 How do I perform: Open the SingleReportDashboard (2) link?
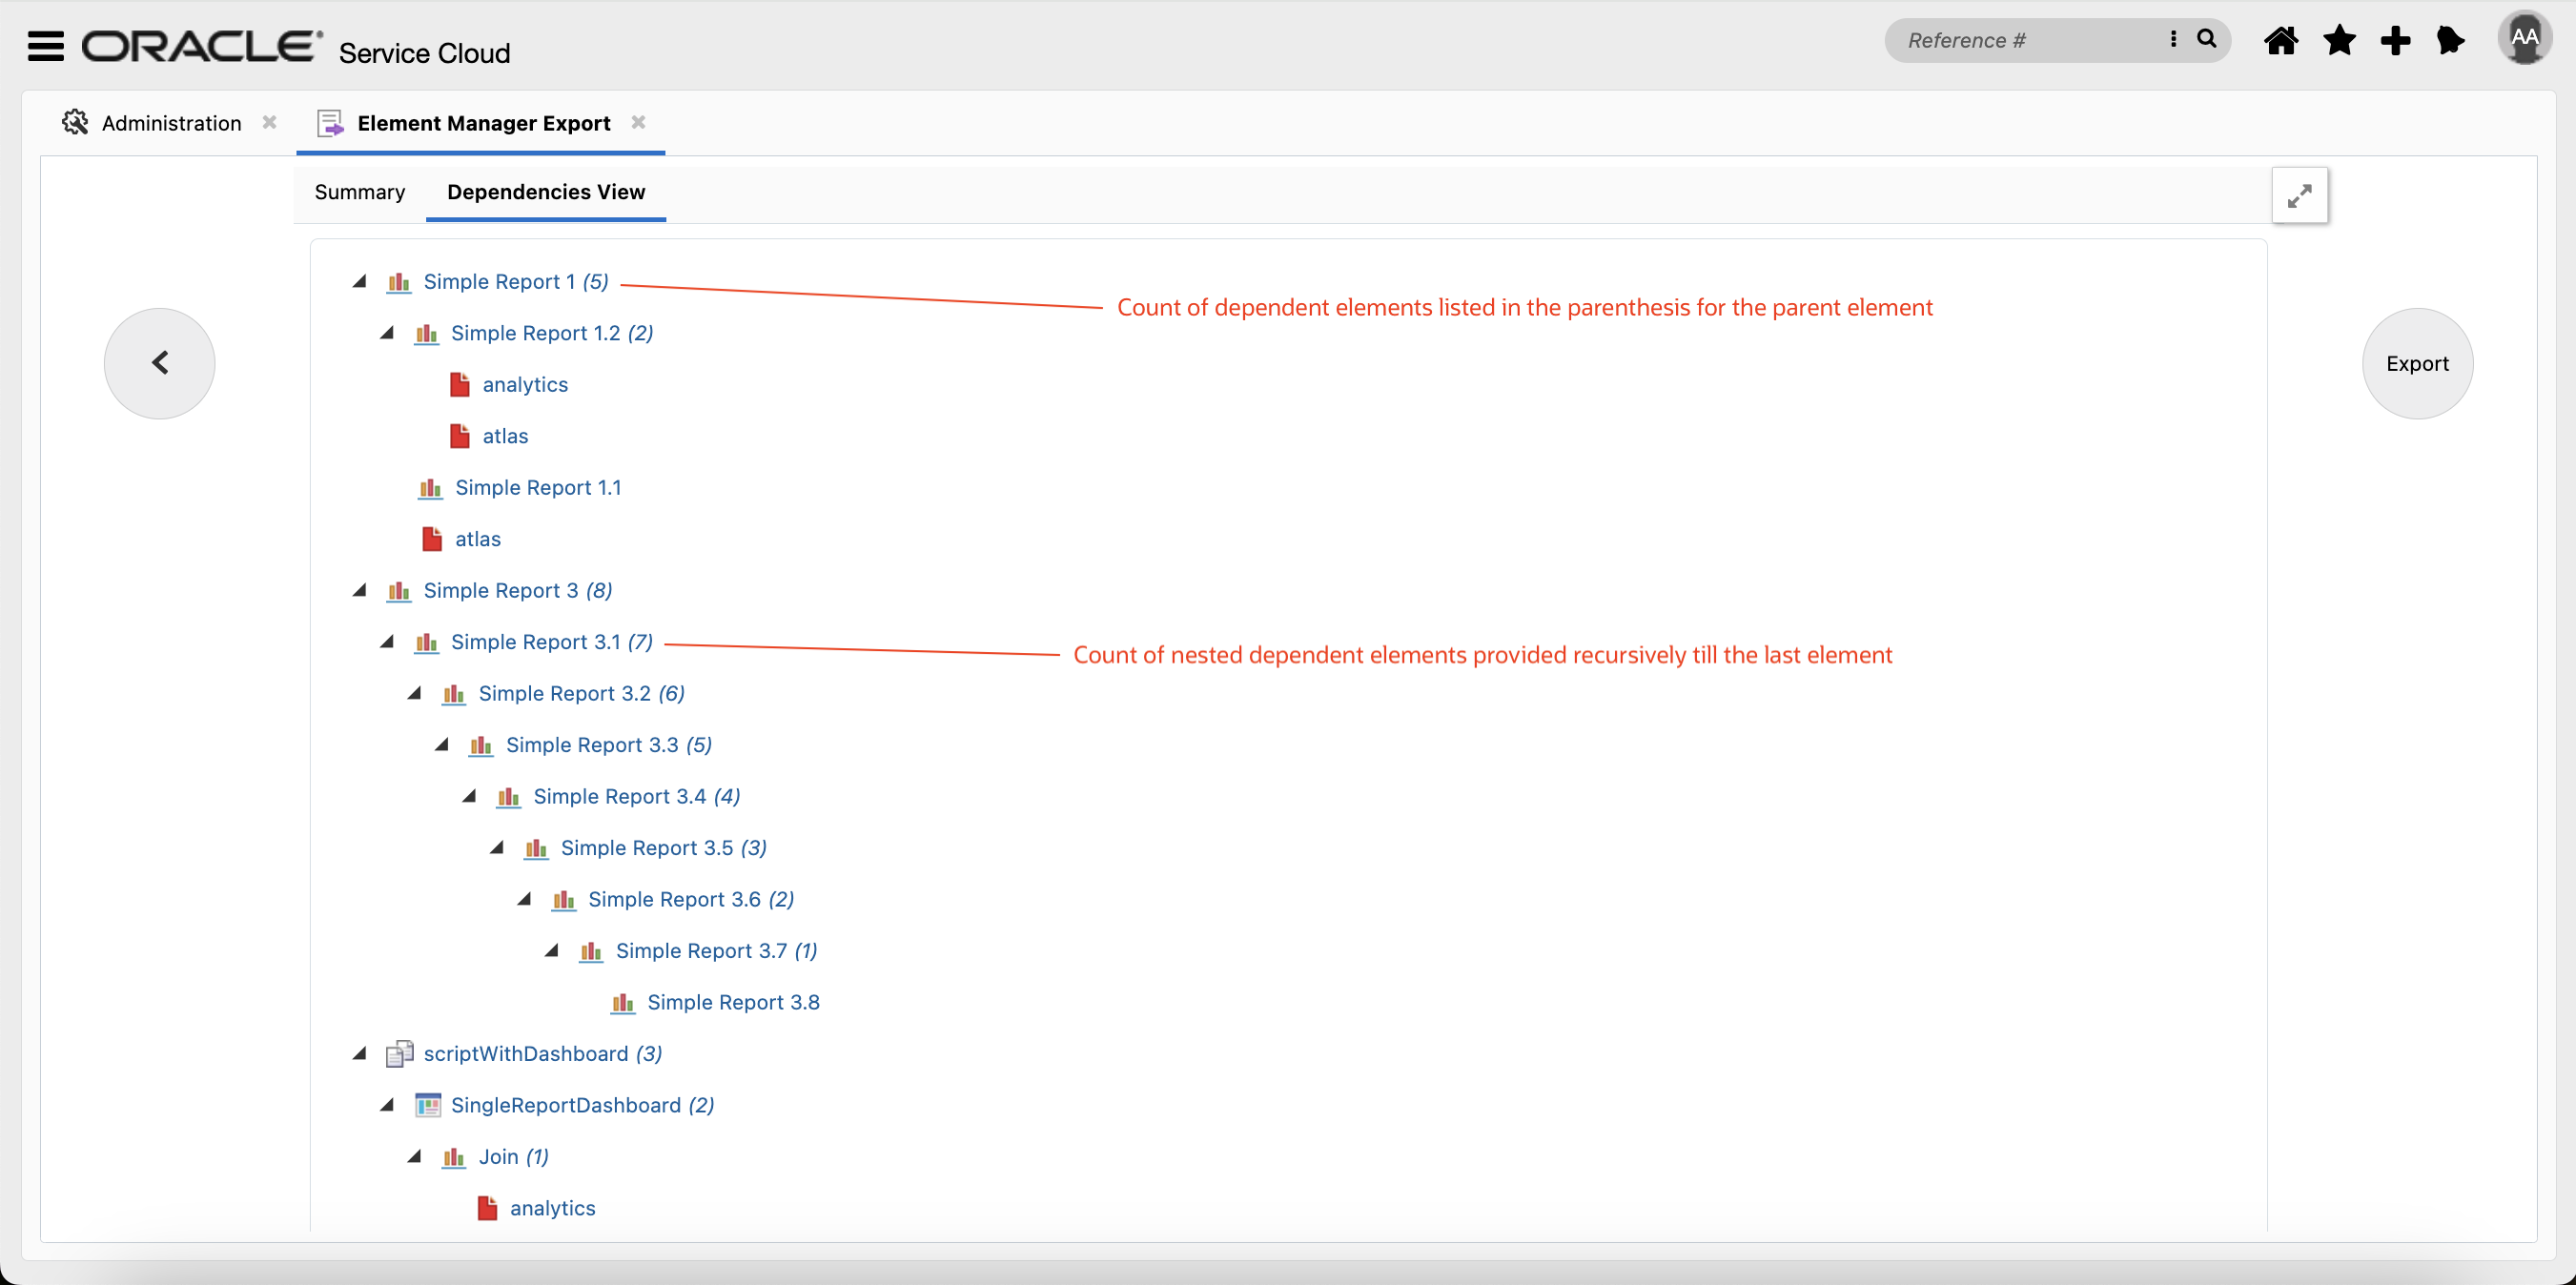[x=583, y=1105]
